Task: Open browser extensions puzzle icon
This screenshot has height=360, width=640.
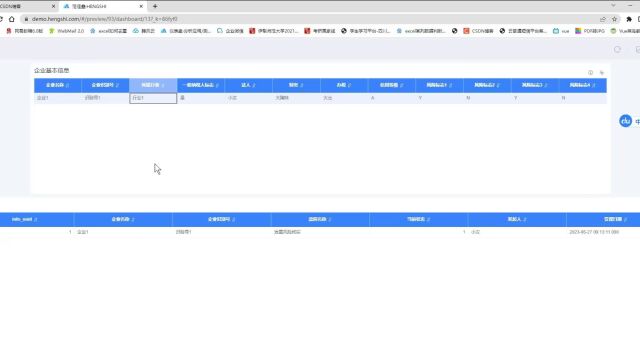Action: coord(629,19)
